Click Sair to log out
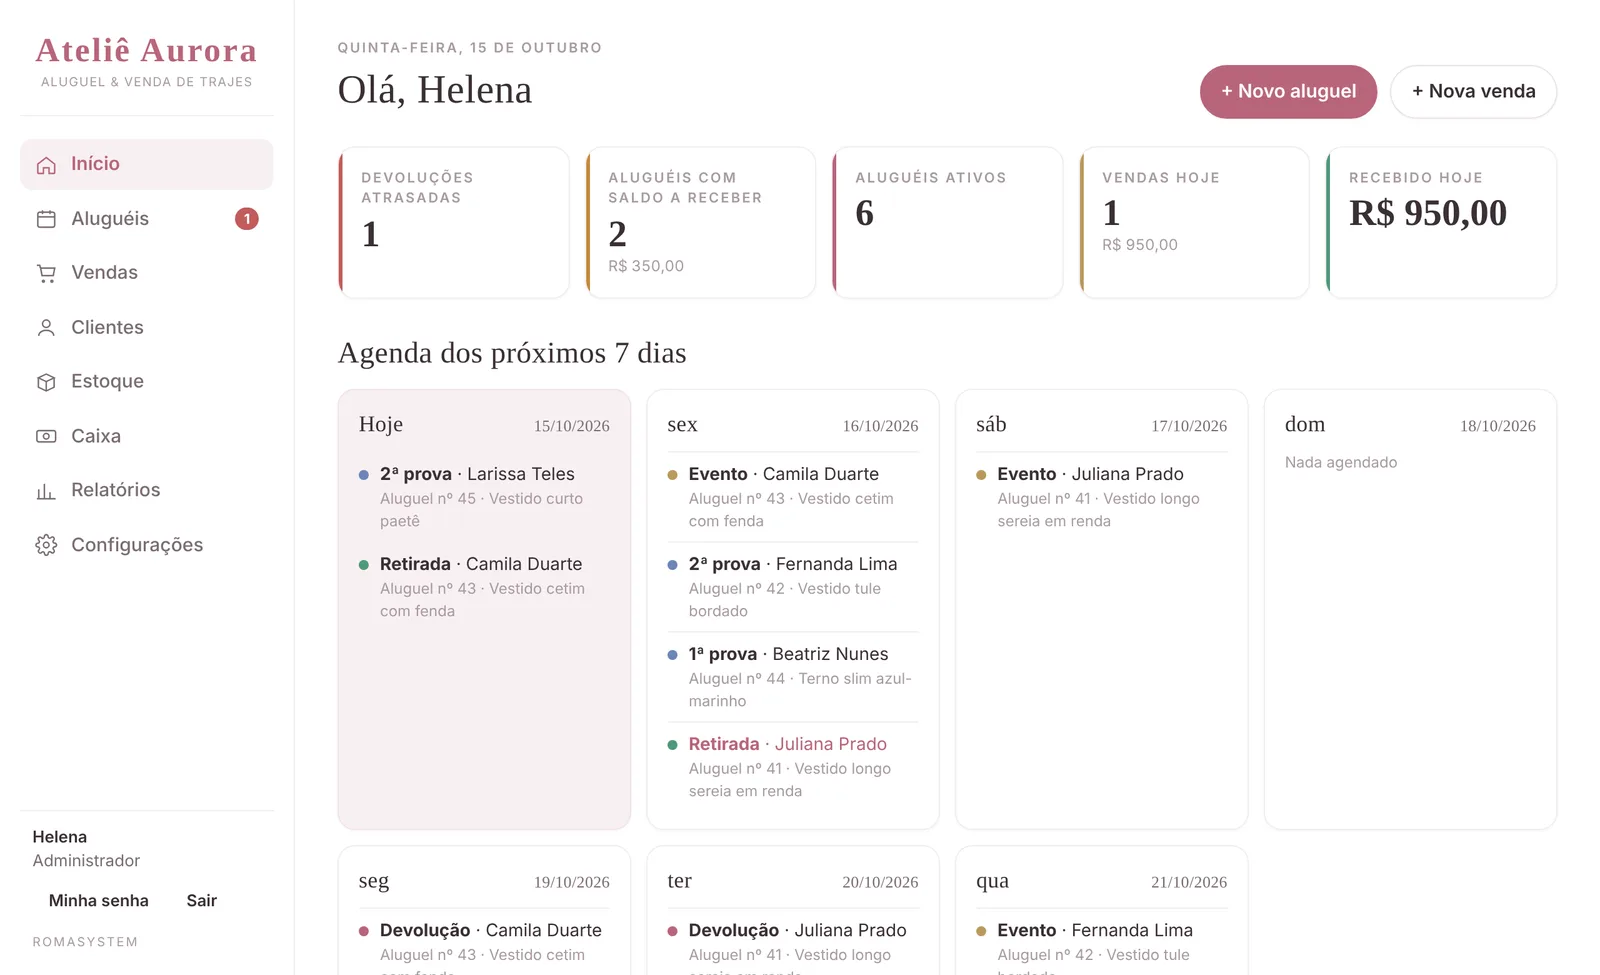The image size is (1600, 975). click(202, 901)
